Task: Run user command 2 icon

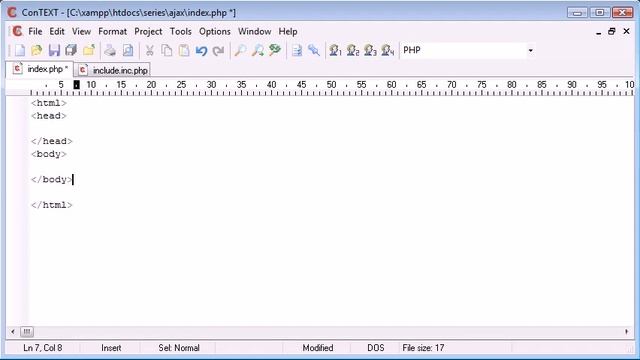Action: 353,51
